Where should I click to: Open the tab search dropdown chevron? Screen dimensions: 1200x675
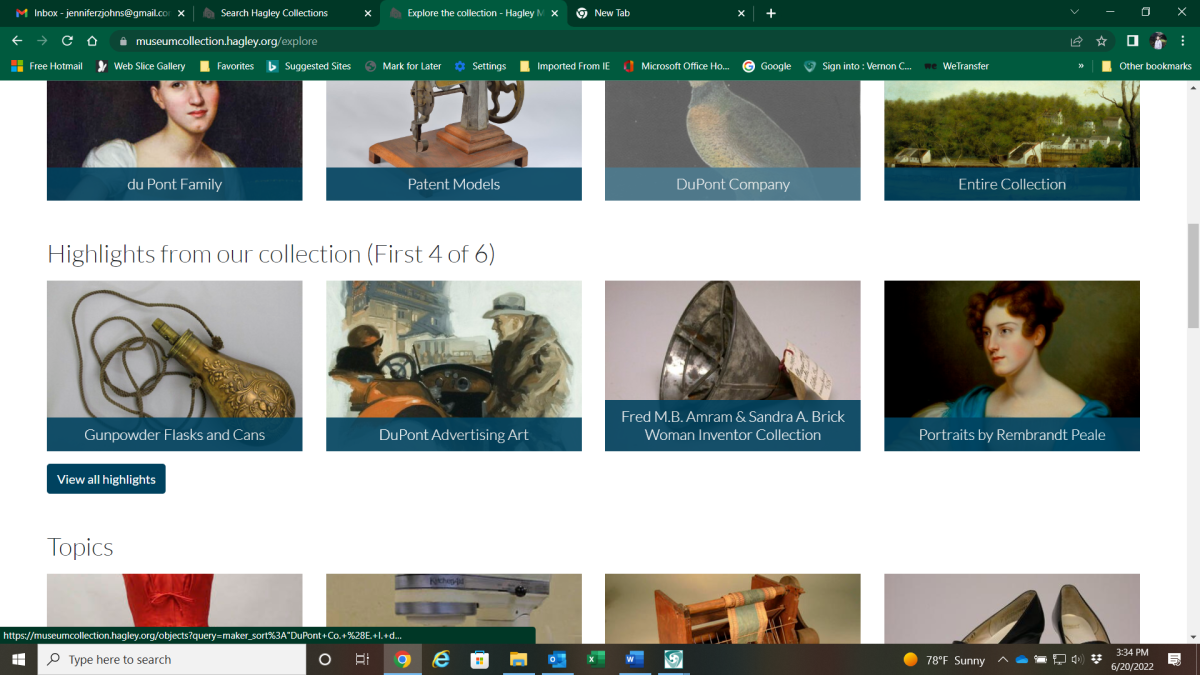point(1075,13)
